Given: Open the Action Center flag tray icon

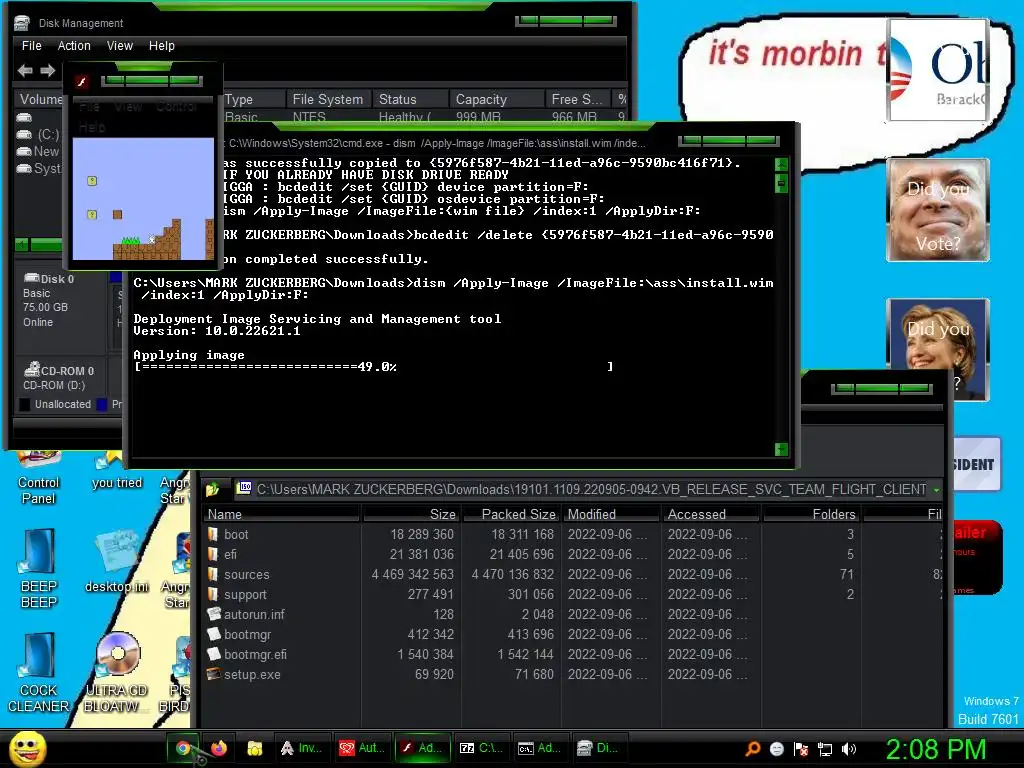Looking at the screenshot, I should 801,749.
